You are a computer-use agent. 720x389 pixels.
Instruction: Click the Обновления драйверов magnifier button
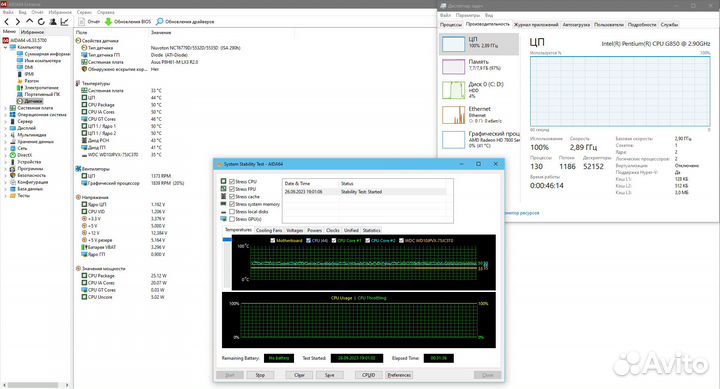pyautogui.click(x=185, y=22)
